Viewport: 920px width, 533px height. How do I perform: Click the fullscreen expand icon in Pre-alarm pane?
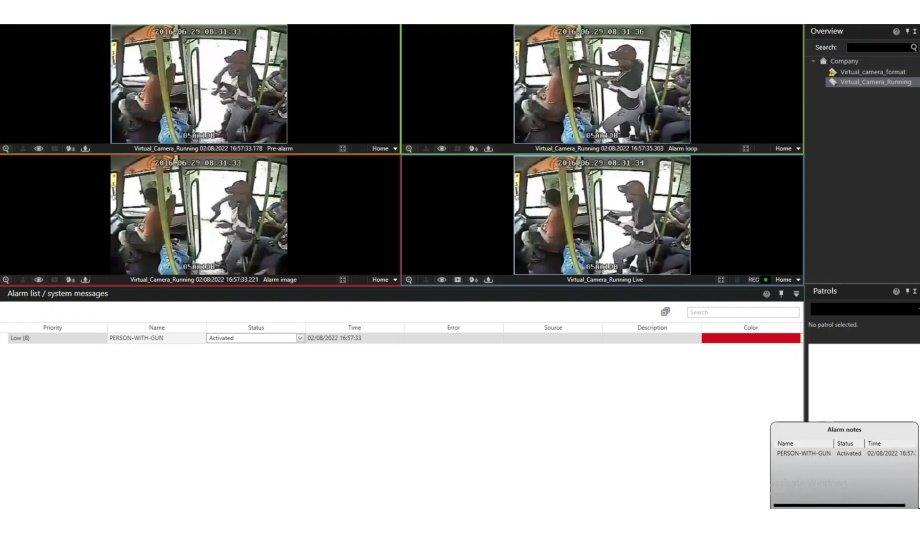(343, 149)
